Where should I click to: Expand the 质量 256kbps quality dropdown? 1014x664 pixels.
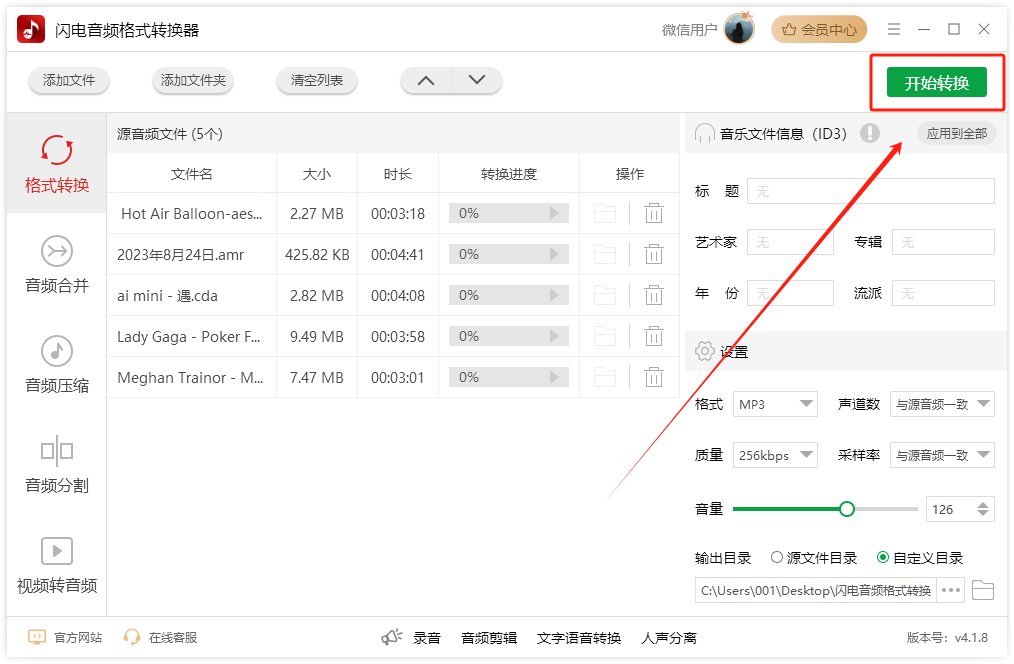776,455
